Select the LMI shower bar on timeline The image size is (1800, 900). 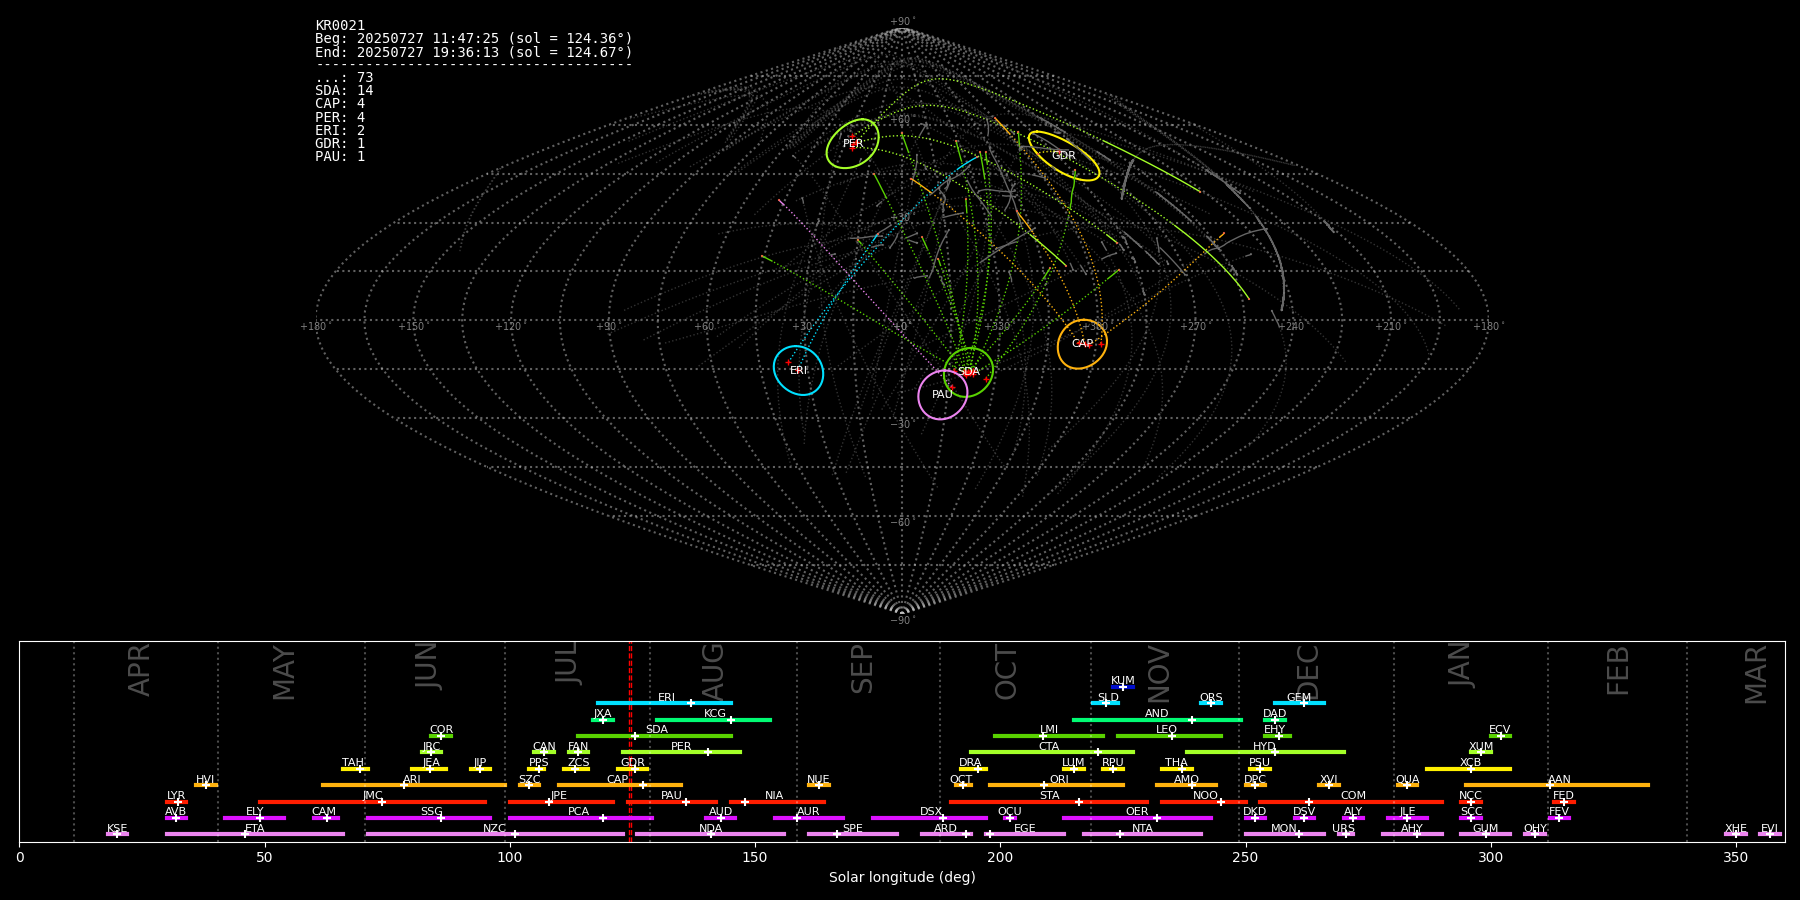tap(1049, 736)
